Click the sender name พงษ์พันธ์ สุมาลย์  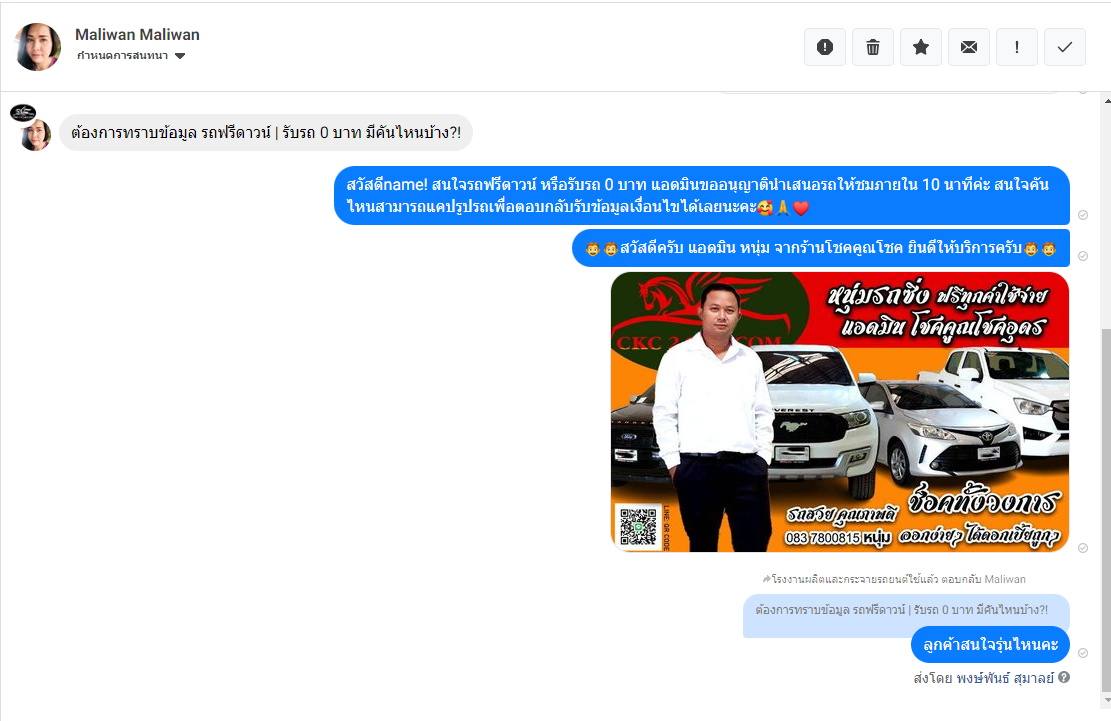click(1005, 679)
